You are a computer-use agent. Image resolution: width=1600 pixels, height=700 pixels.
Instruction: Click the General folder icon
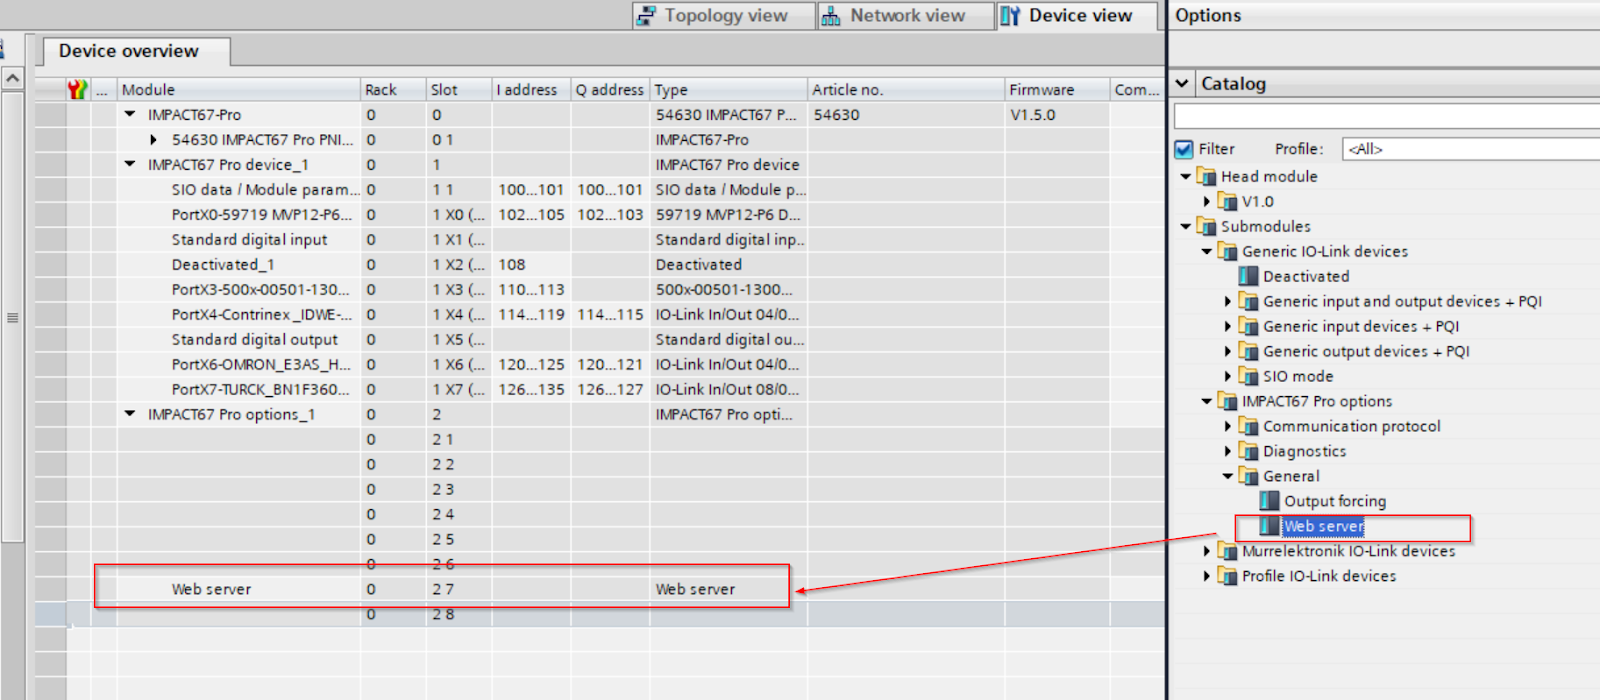point(1248,477)
